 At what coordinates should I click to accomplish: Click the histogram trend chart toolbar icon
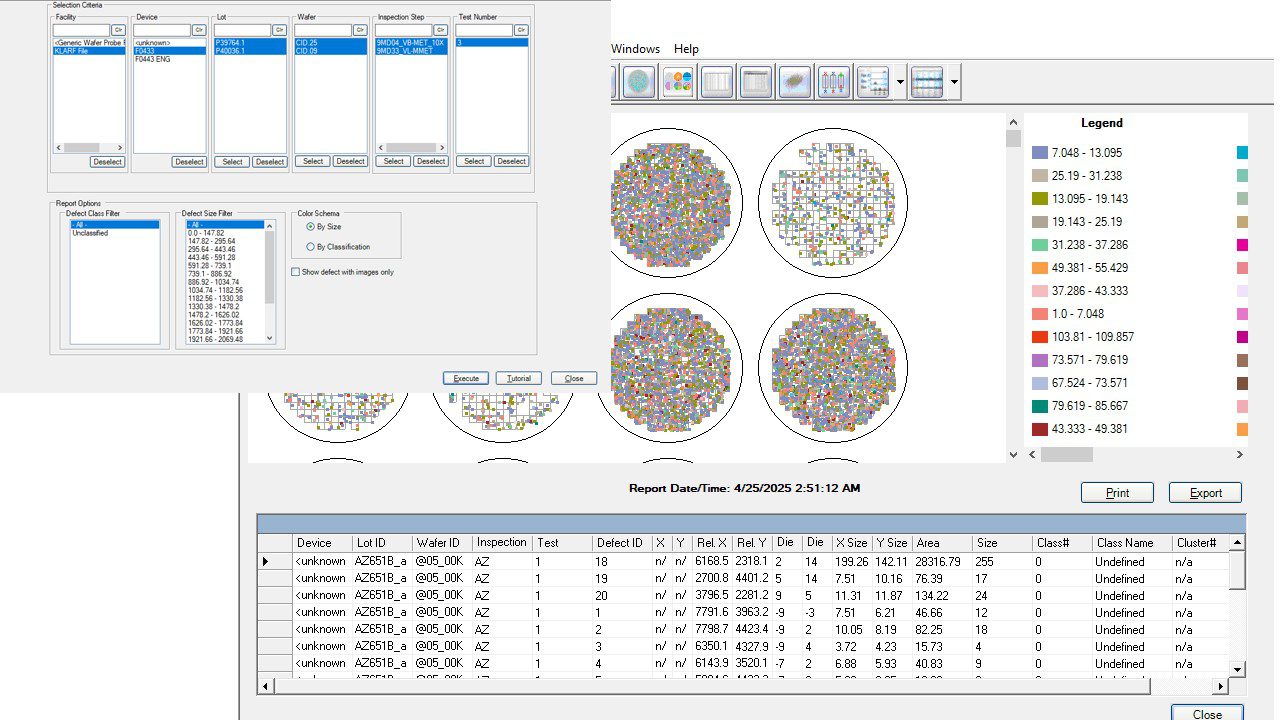tap(873, 82)
